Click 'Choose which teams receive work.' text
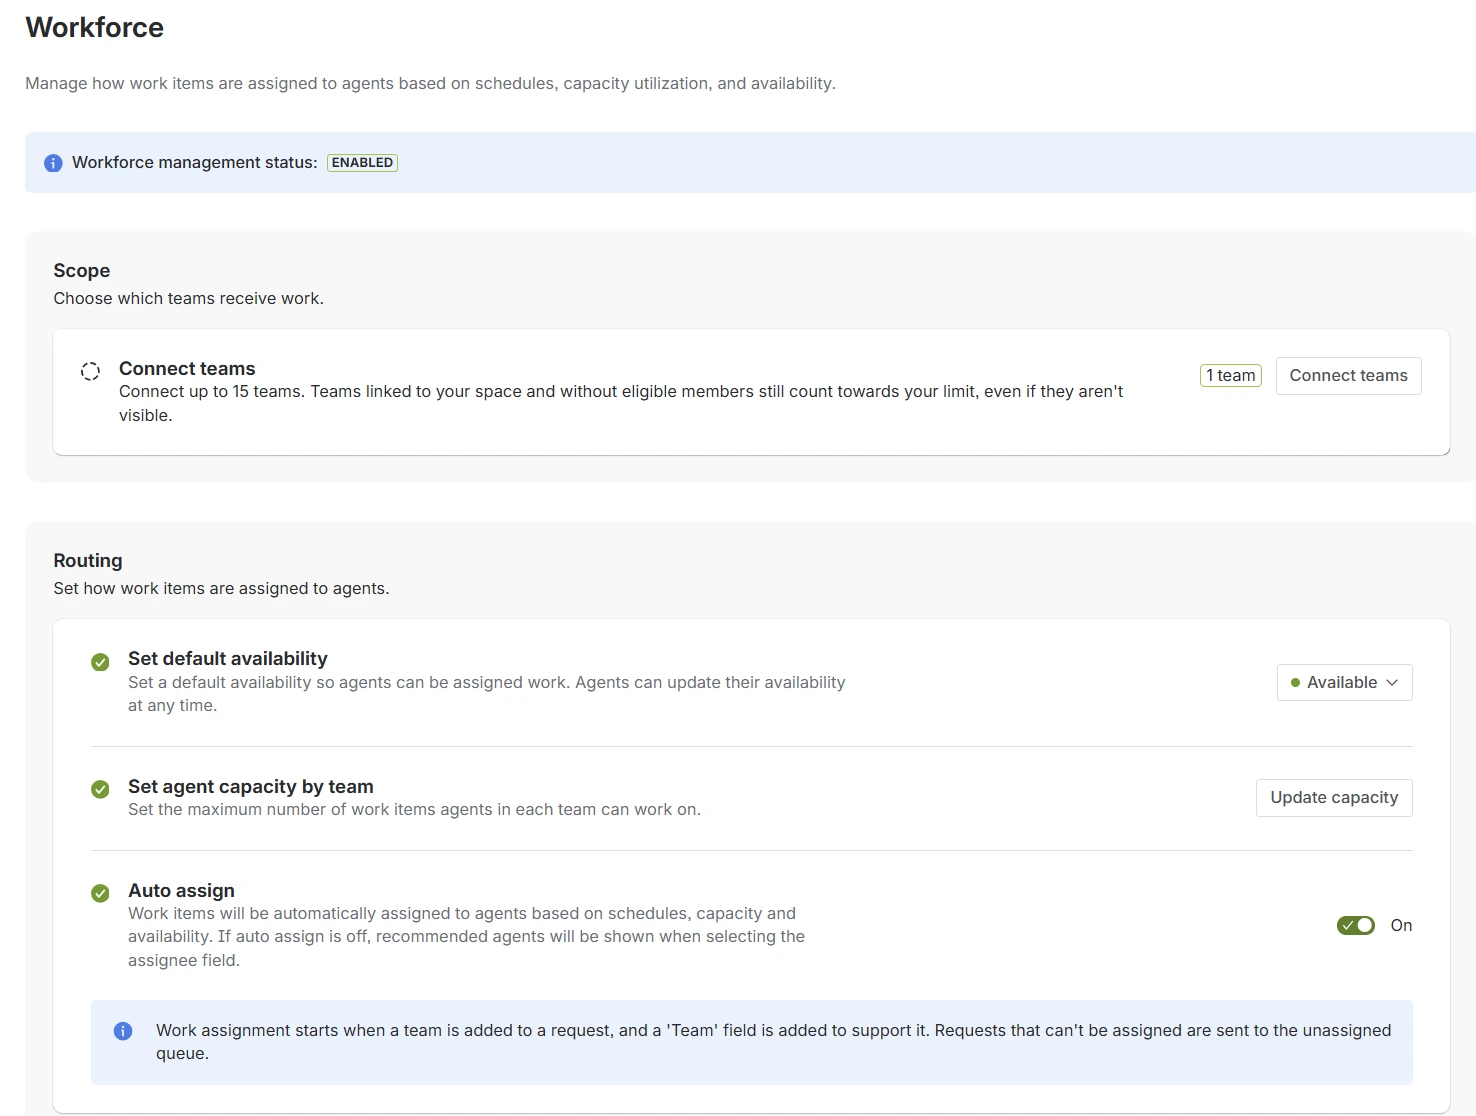This screenshot has height=1116, width=1476. click(189, 299)
